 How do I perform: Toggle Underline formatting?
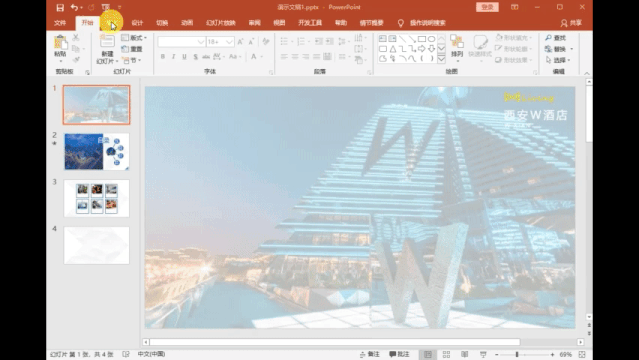point(184,57)
